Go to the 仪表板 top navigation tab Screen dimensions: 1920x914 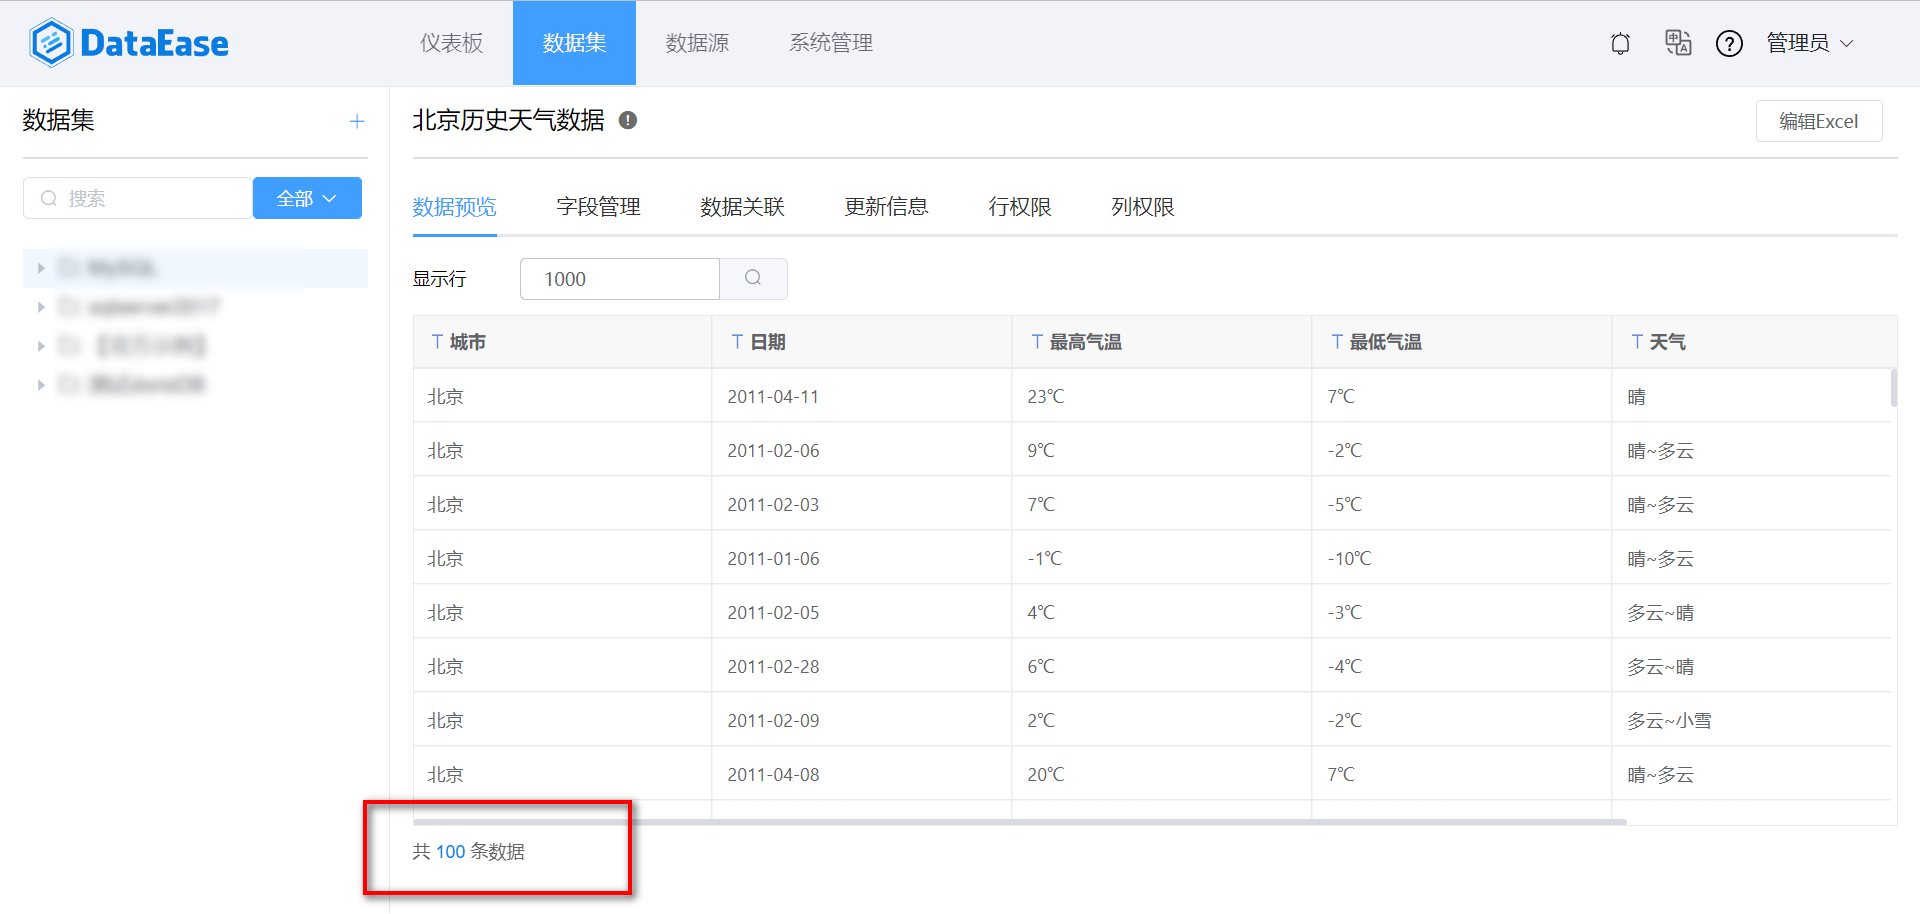click(x=451, y=43)
